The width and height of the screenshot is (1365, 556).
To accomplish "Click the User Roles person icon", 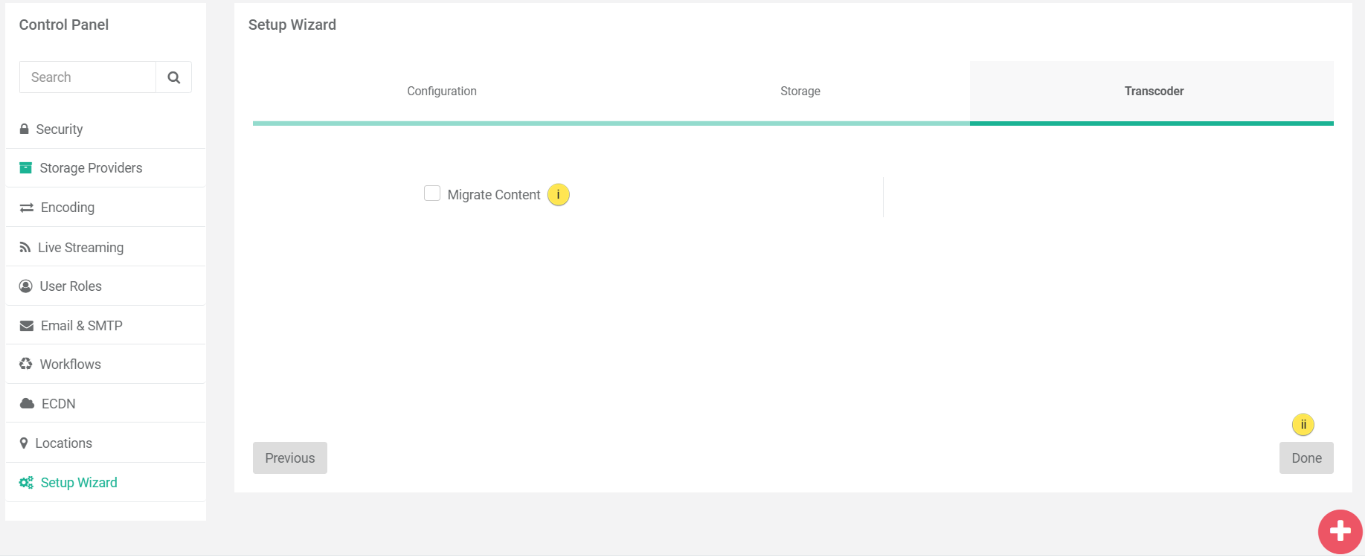I will (26, 286).
